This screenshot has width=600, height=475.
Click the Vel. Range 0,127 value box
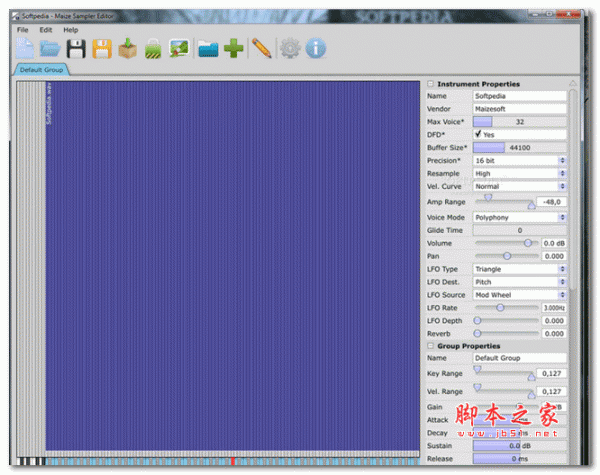tap(551, 392)
